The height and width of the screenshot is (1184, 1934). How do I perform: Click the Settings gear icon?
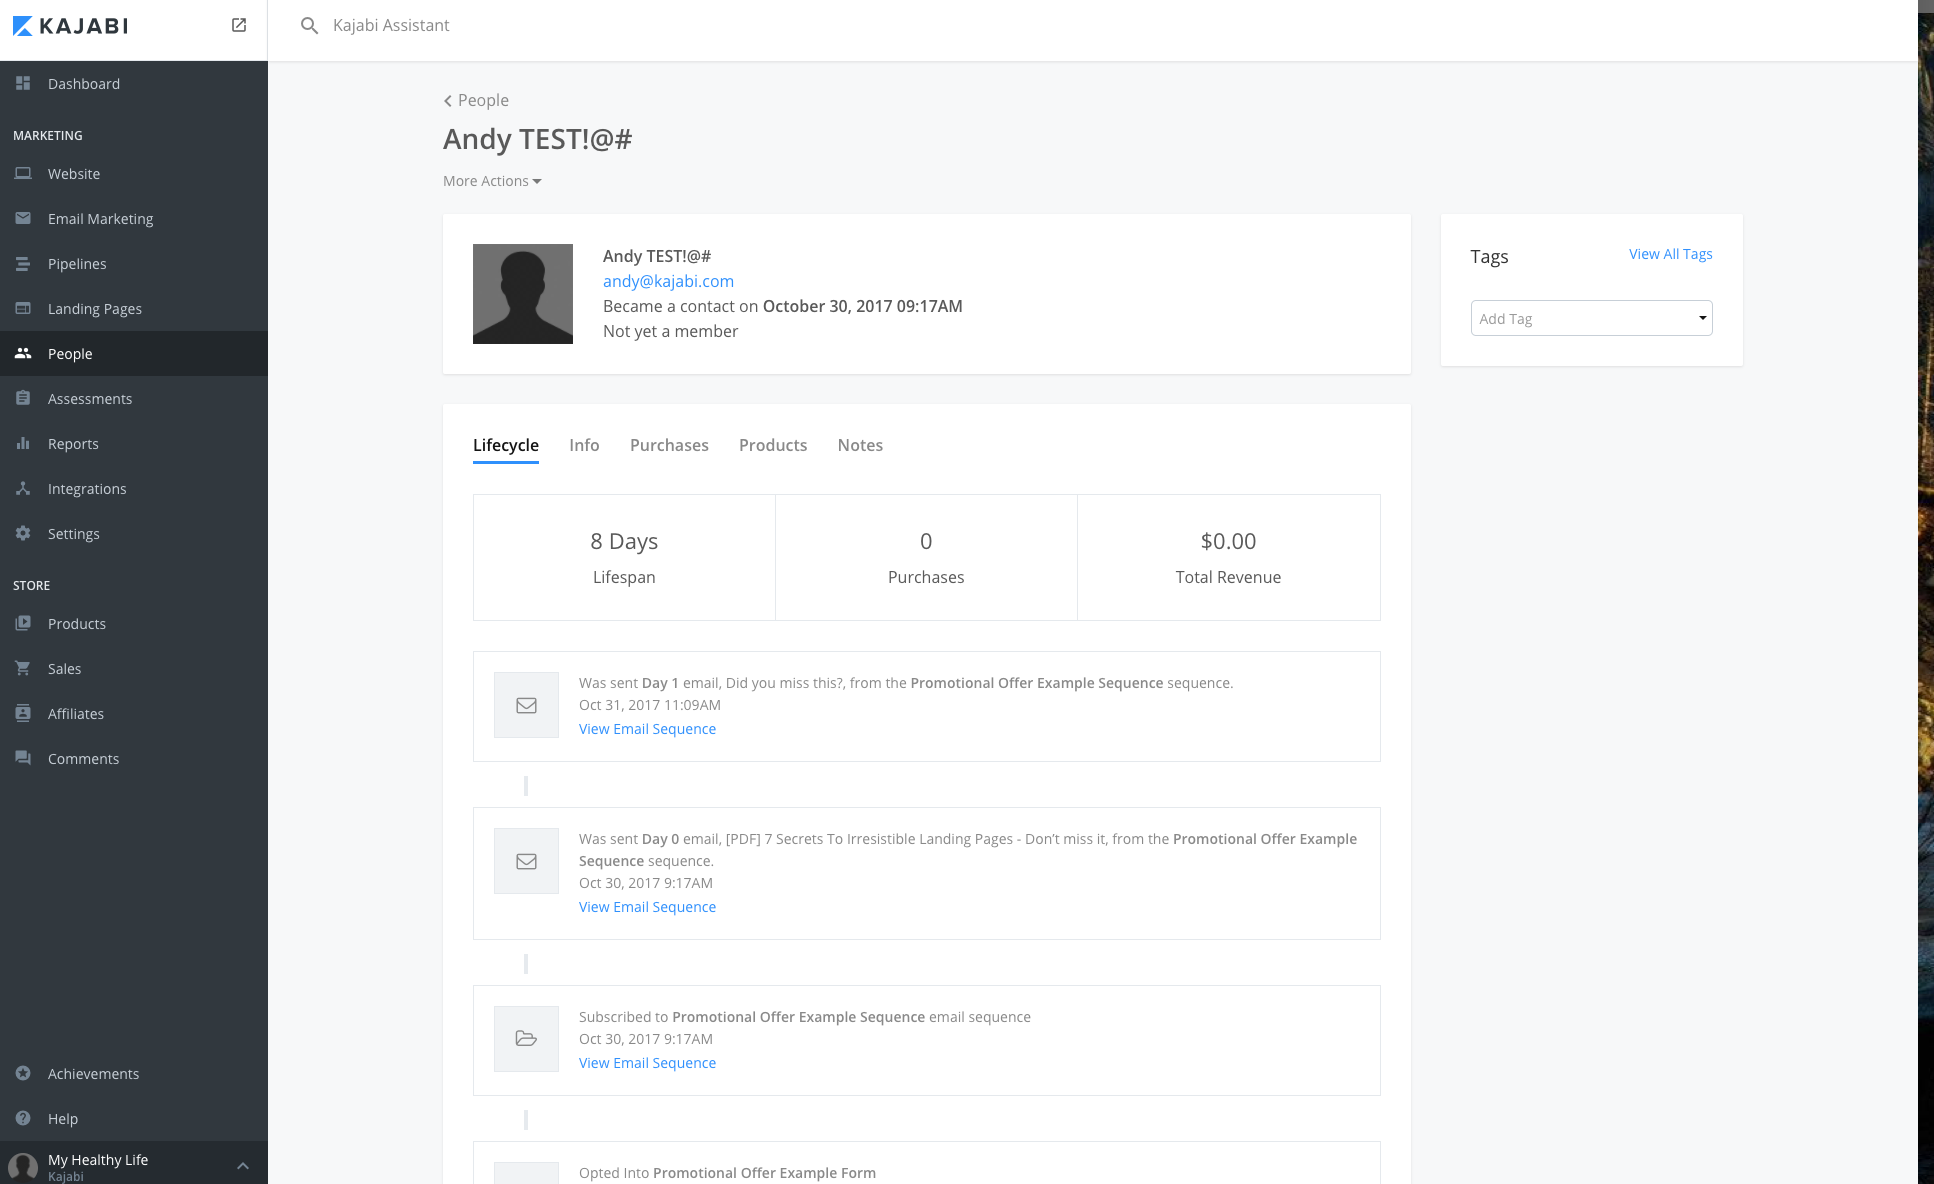coord(23,533)
